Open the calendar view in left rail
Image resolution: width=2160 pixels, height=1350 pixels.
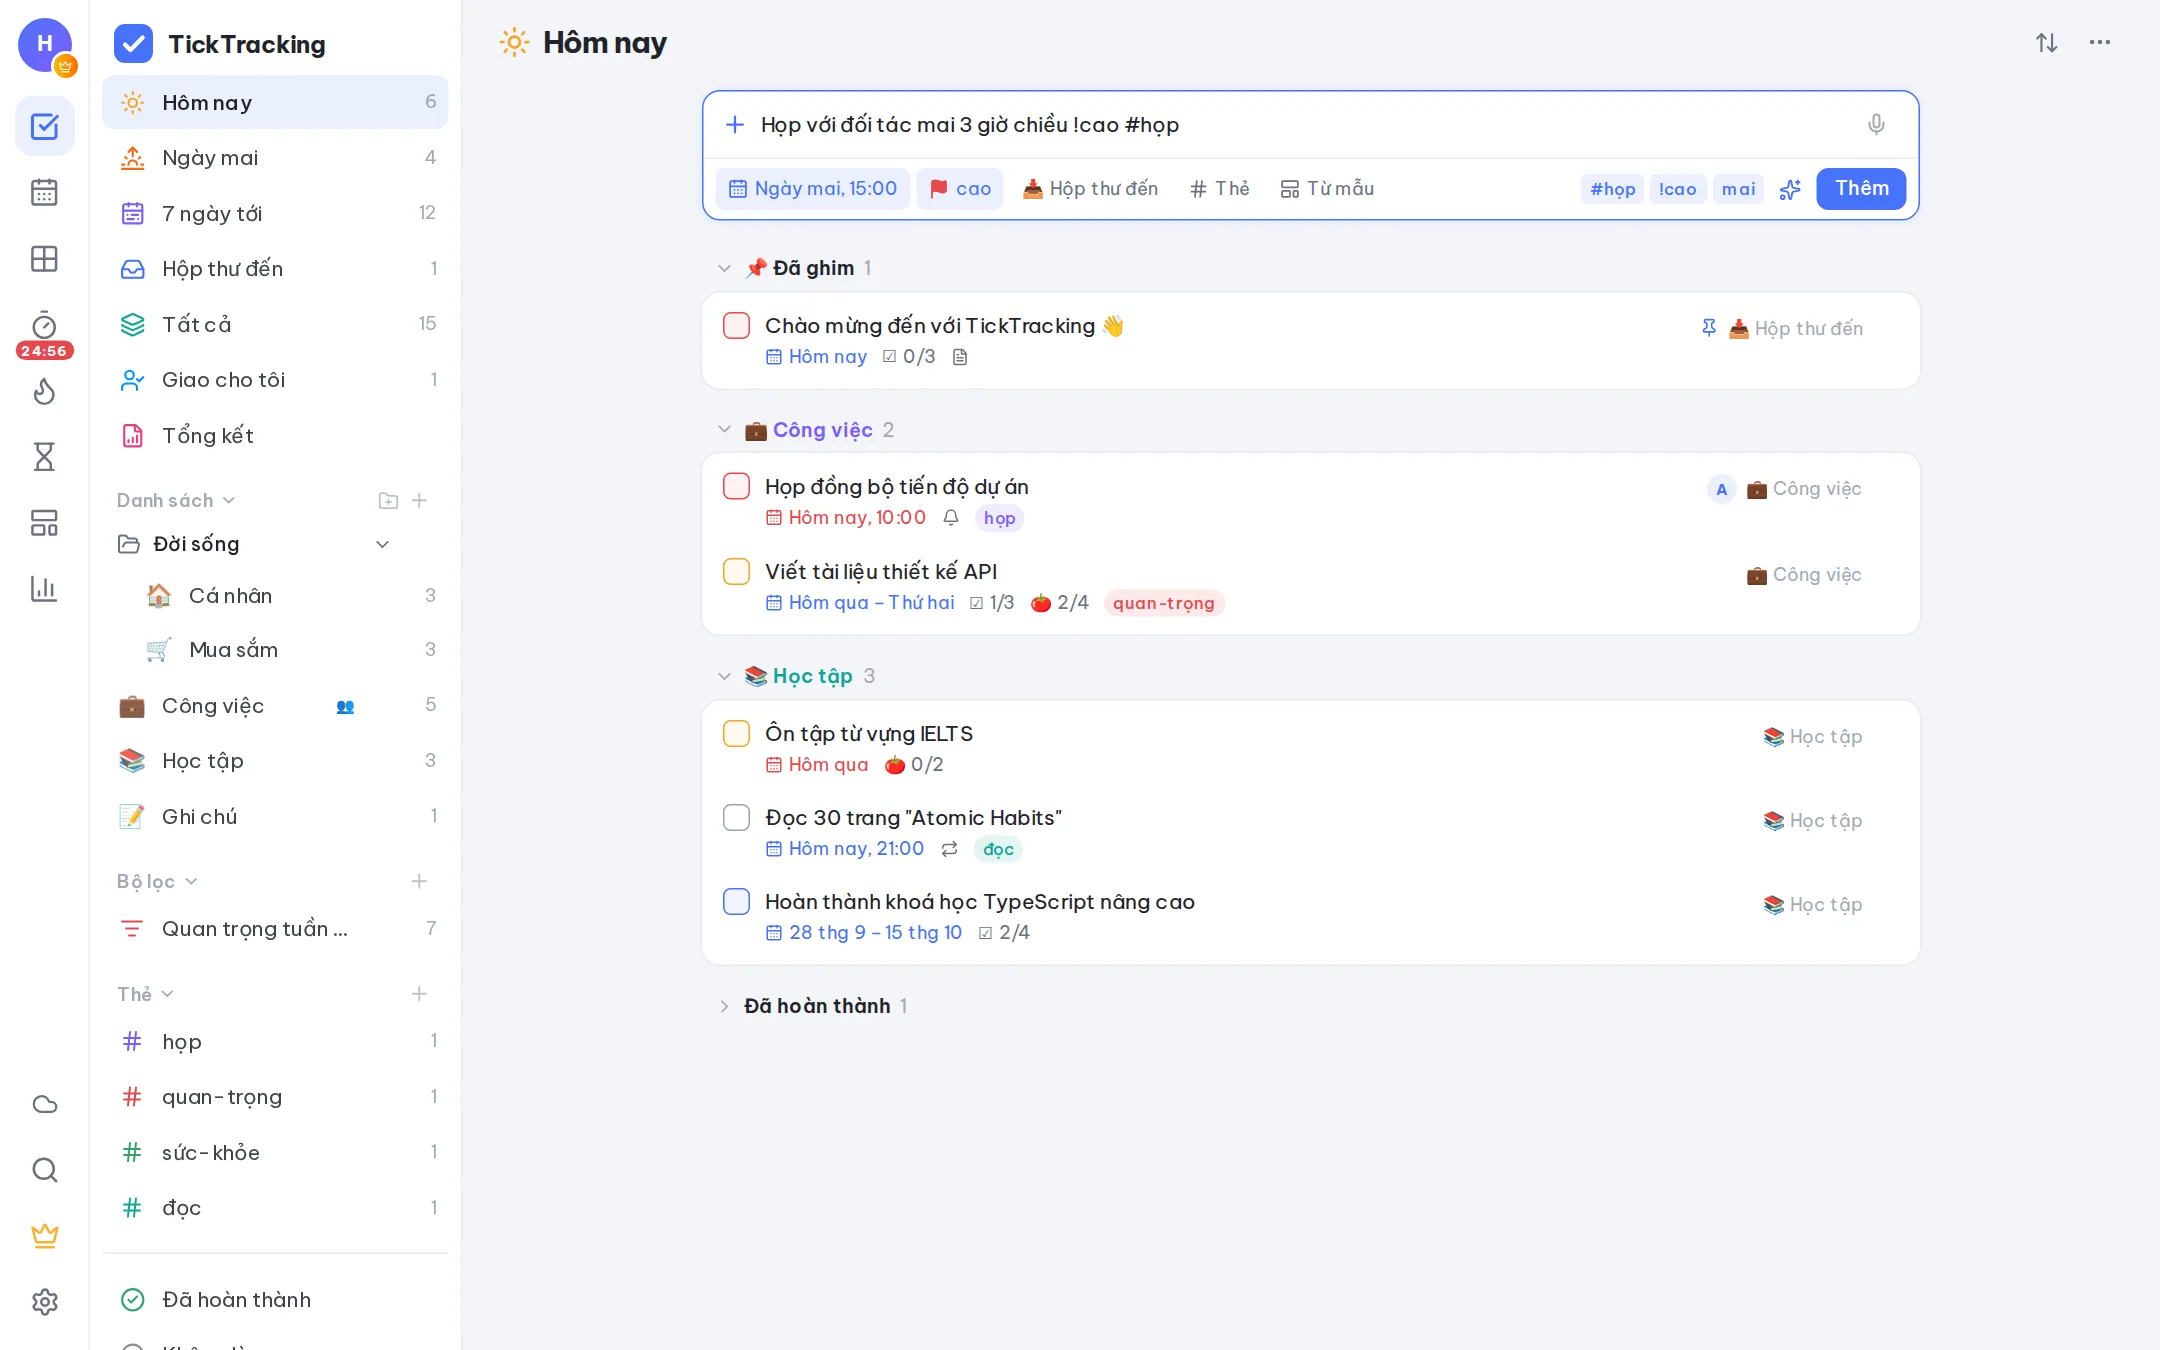coord(44,192)
